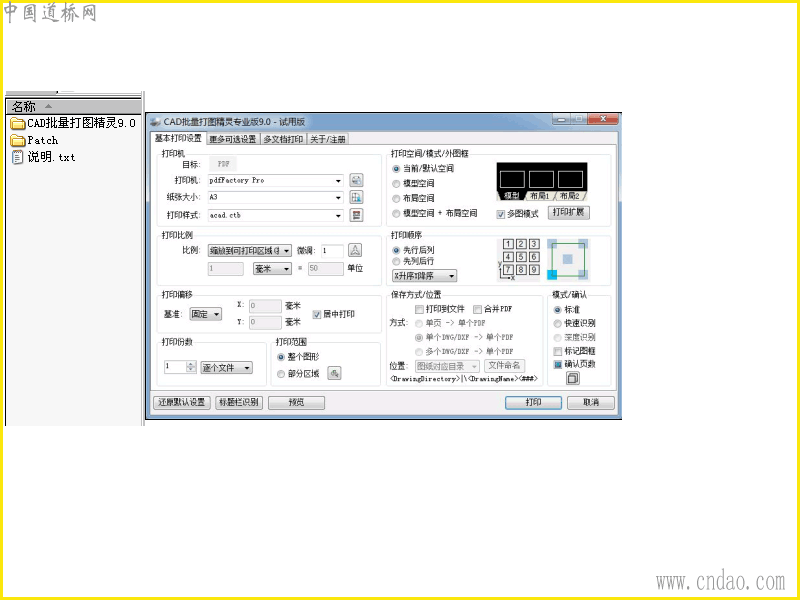Open the 比例 scale dropdown
800x600 pixels.
pyautogui.click(x=249, y=251)
